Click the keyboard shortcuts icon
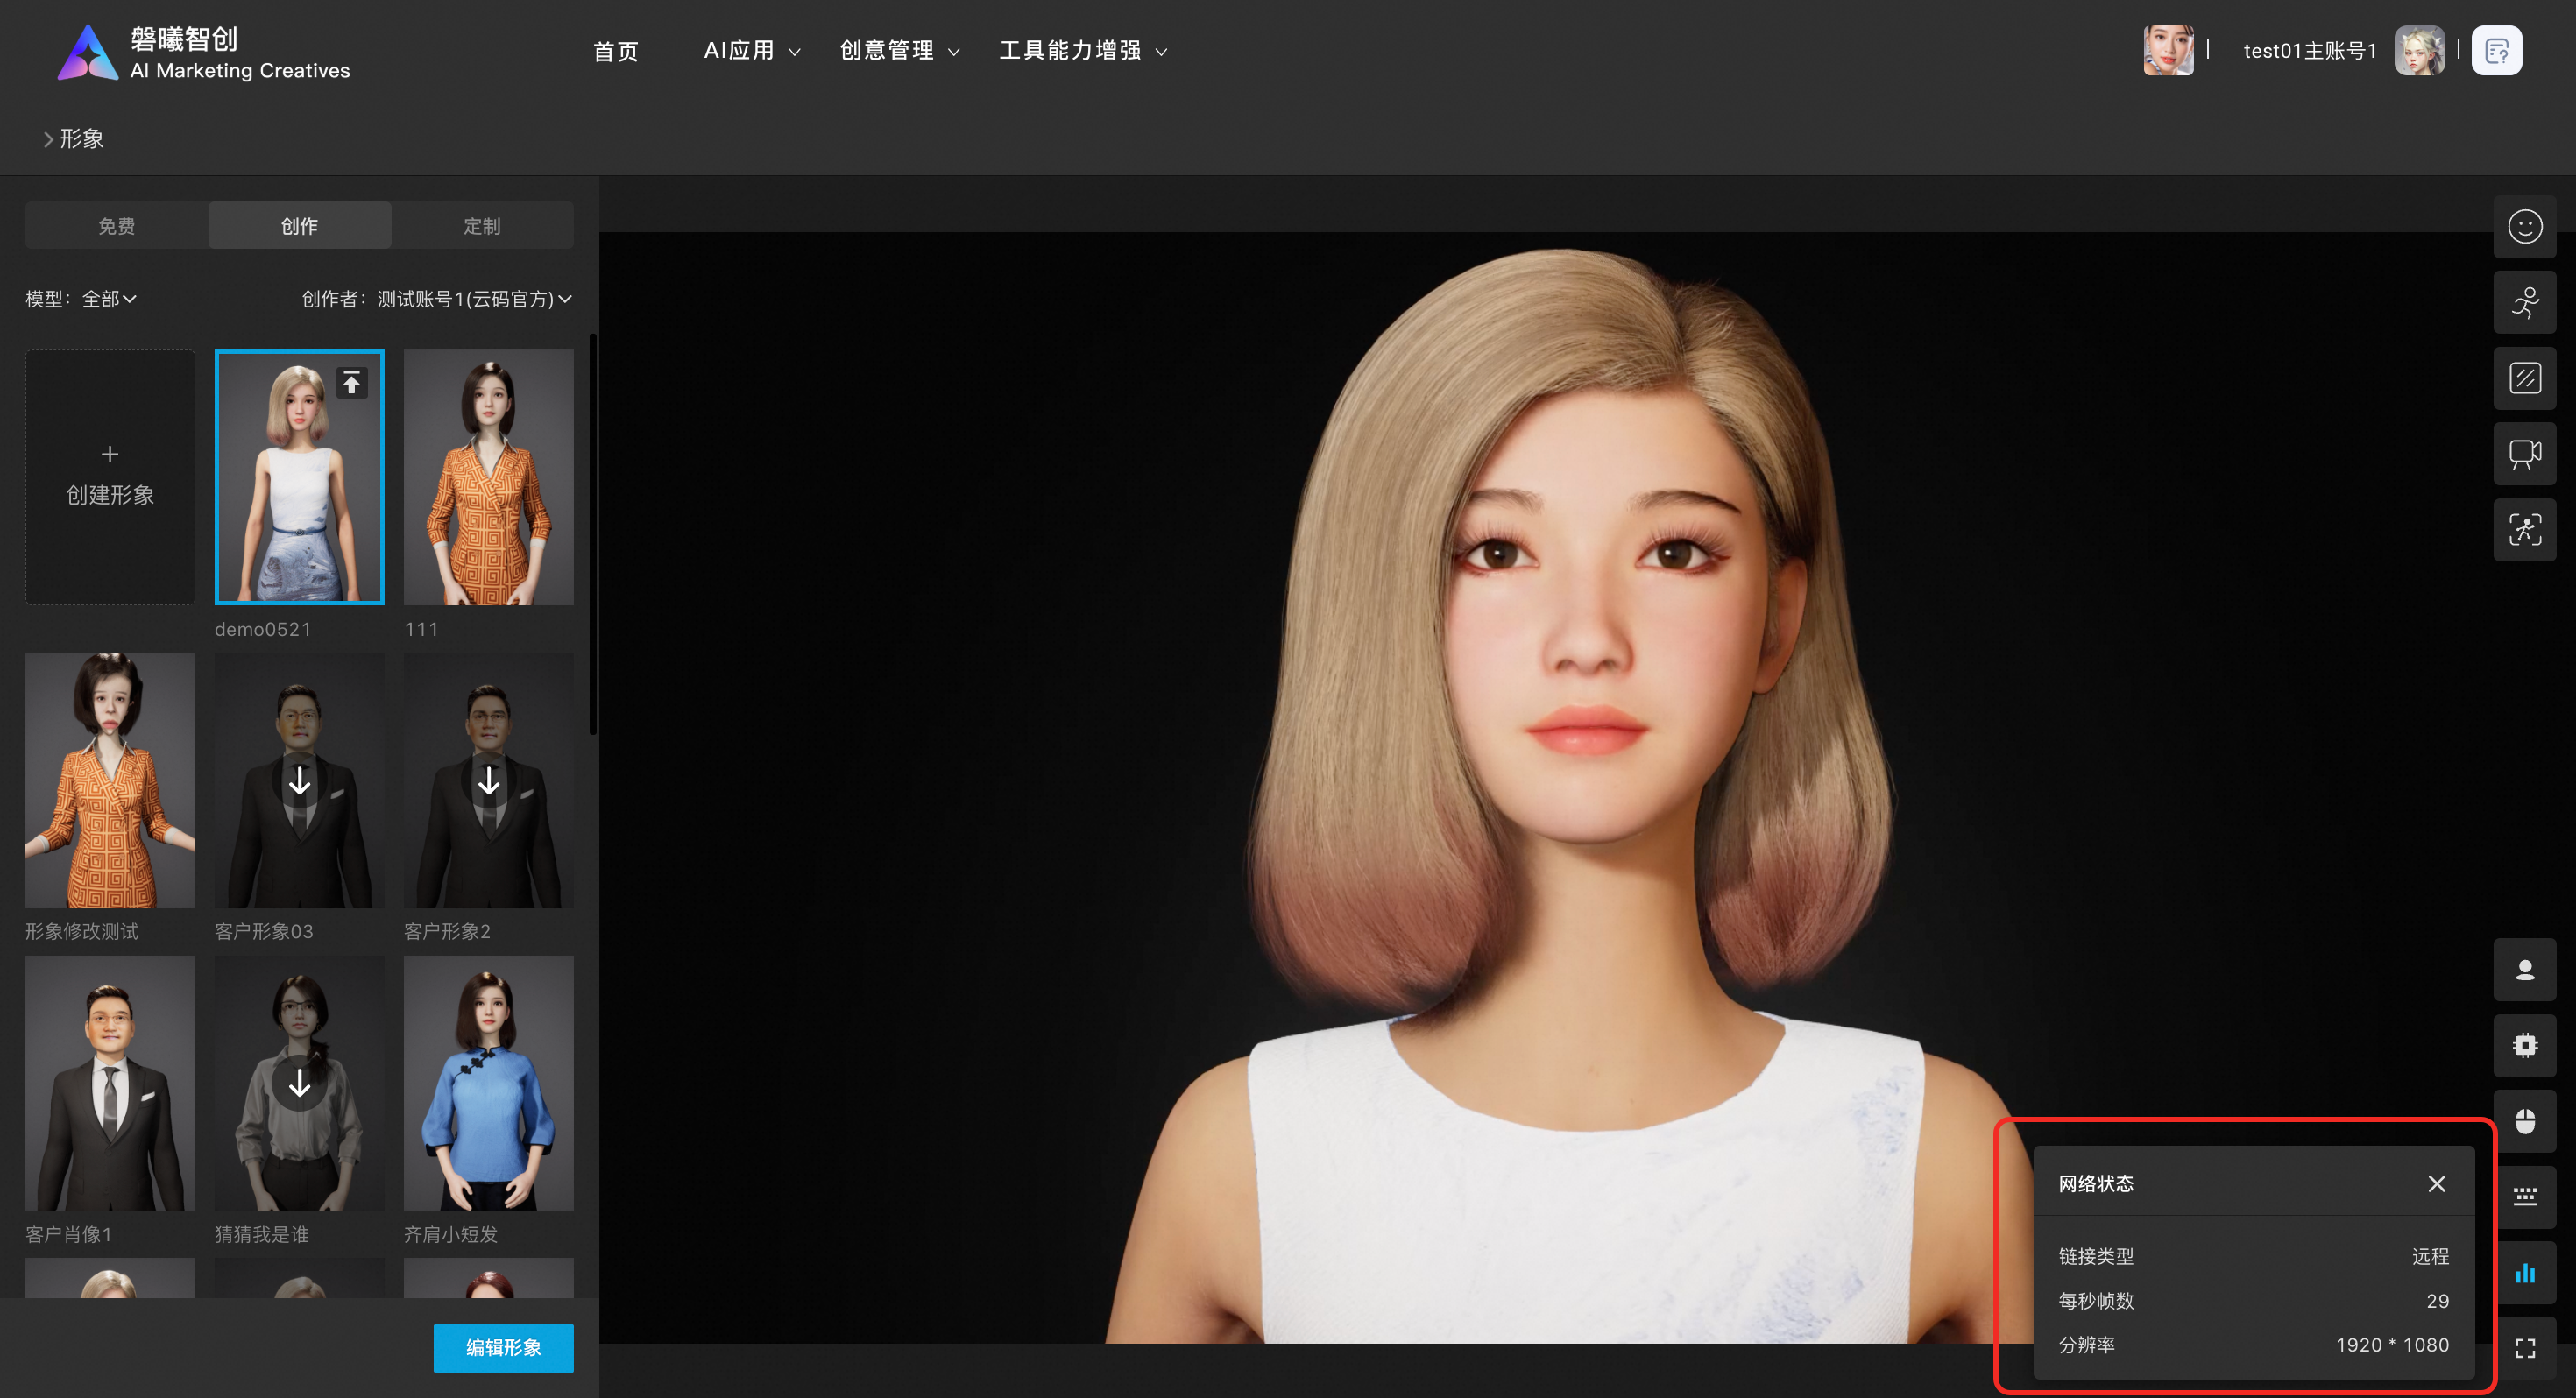 [x=2526, y=1197]
